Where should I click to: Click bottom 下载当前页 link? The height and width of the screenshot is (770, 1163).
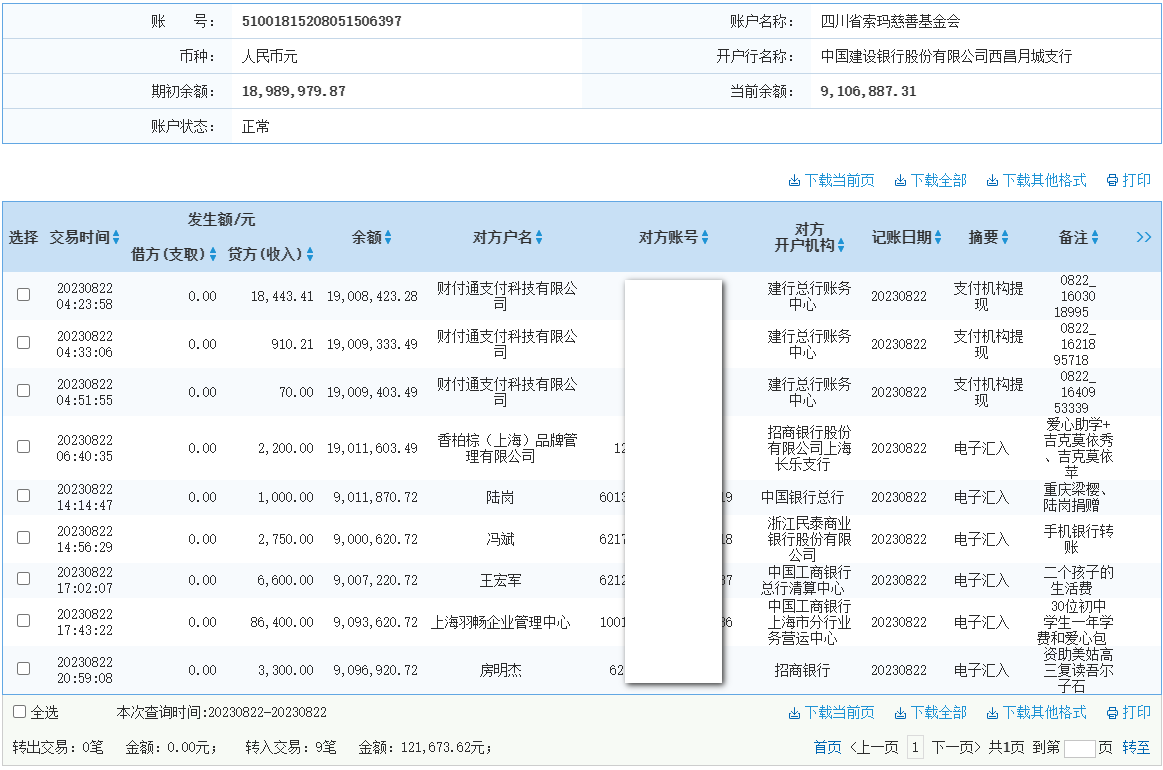[839, 713]
